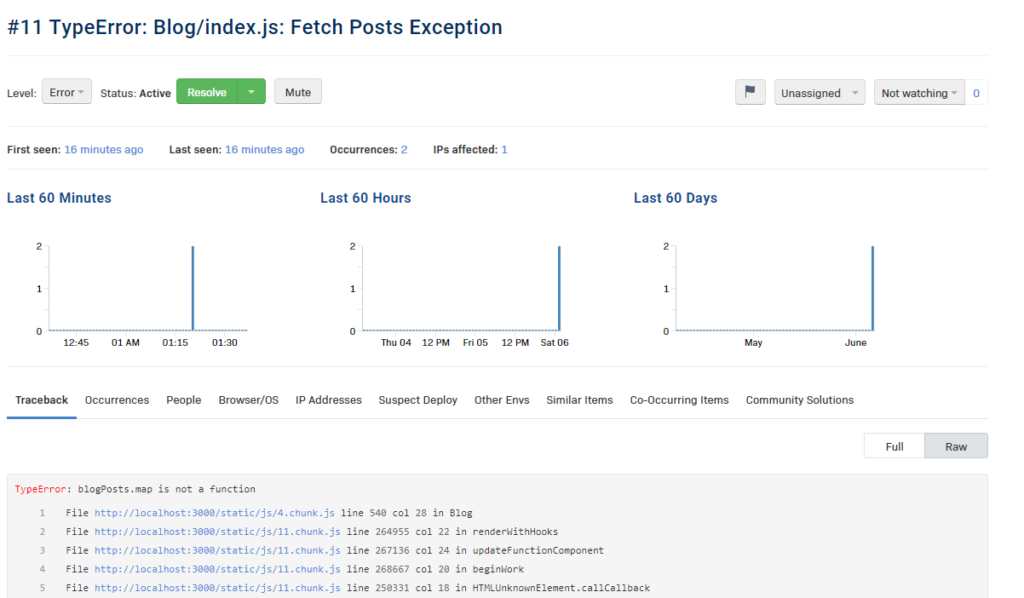This screenshot has height=598, width=1024.
Task: Click the watcher count zero
Action: click(976, 92)
